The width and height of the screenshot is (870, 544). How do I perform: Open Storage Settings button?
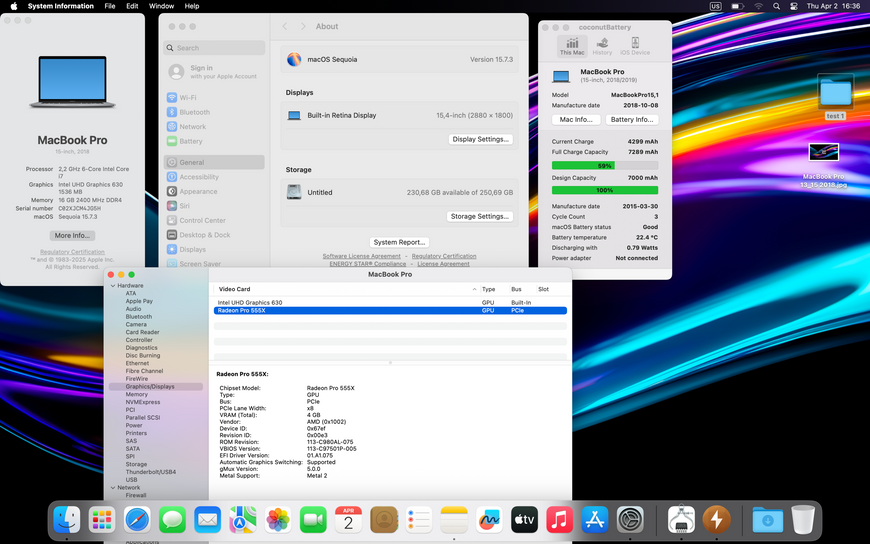click(480, 216)
